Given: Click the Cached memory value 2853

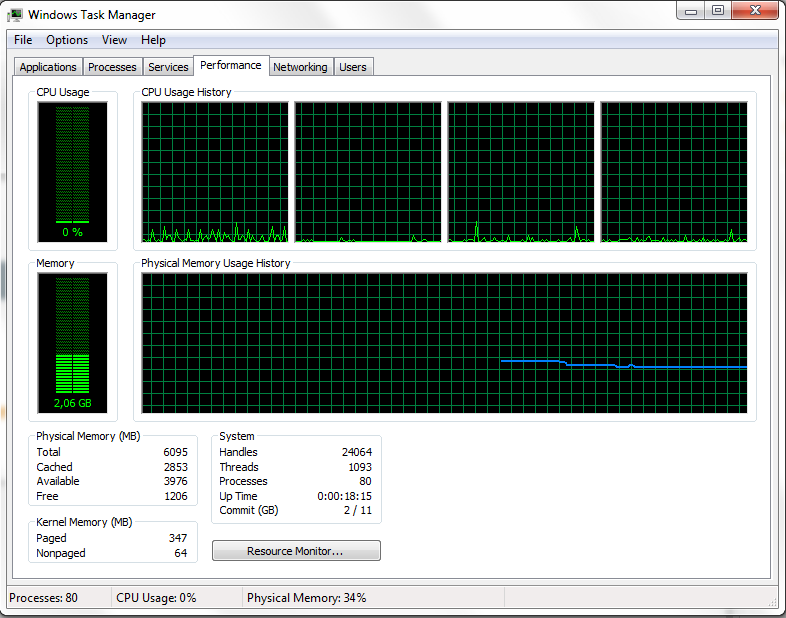Looking at the screenshot, I should [x=175, y=467].
